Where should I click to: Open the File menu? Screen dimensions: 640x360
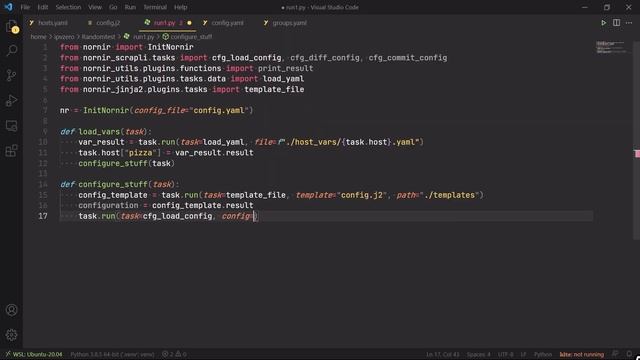coord(25,7)
